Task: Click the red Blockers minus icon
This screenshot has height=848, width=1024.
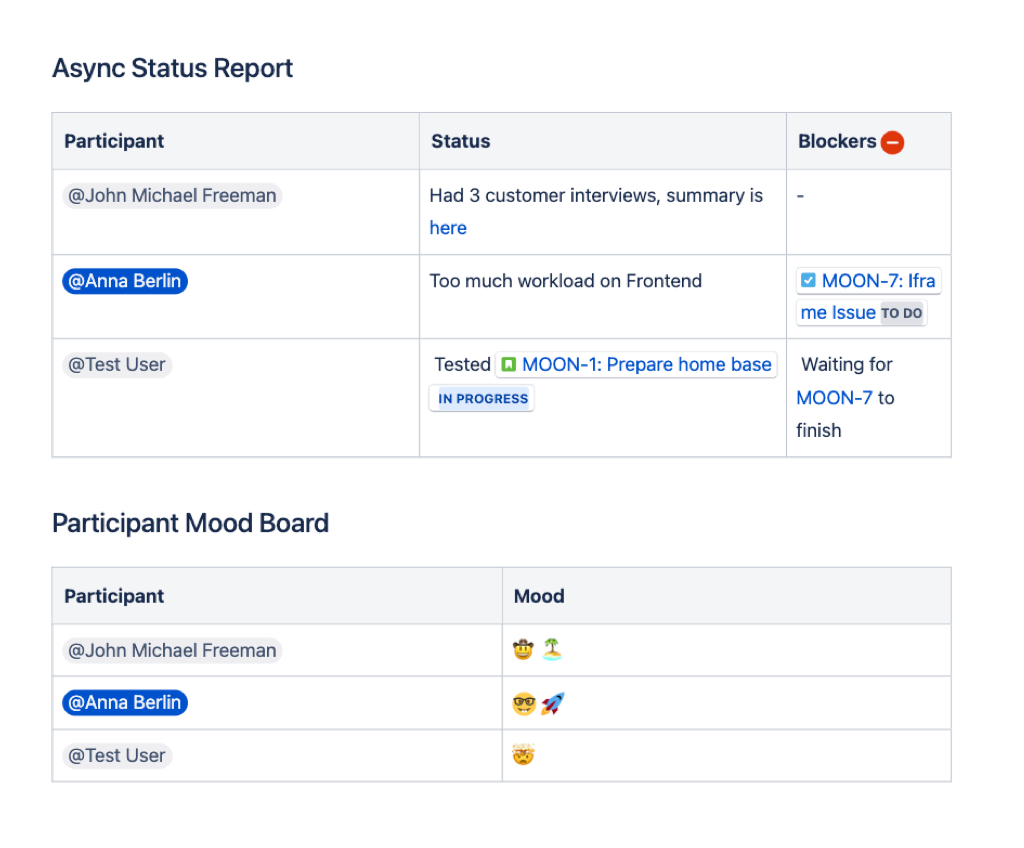Action: coord(892,142)
